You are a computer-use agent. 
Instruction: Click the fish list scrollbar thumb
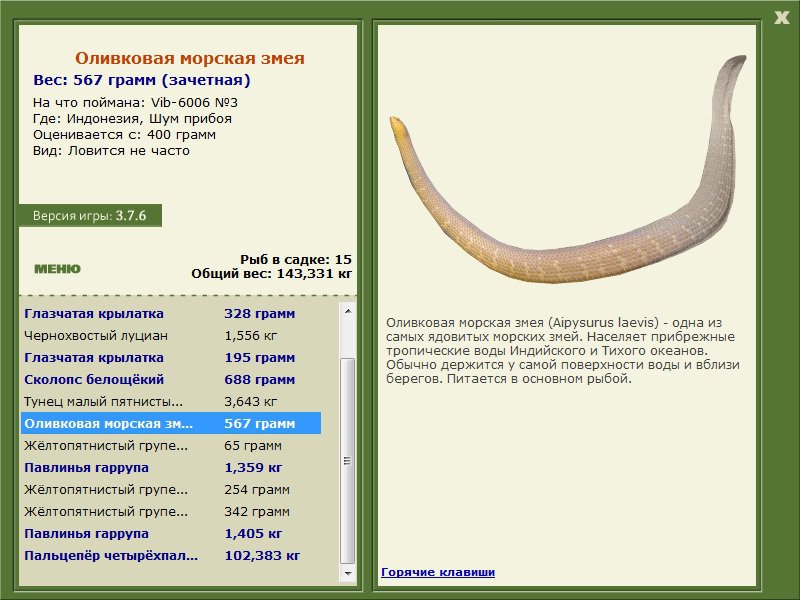347,461
